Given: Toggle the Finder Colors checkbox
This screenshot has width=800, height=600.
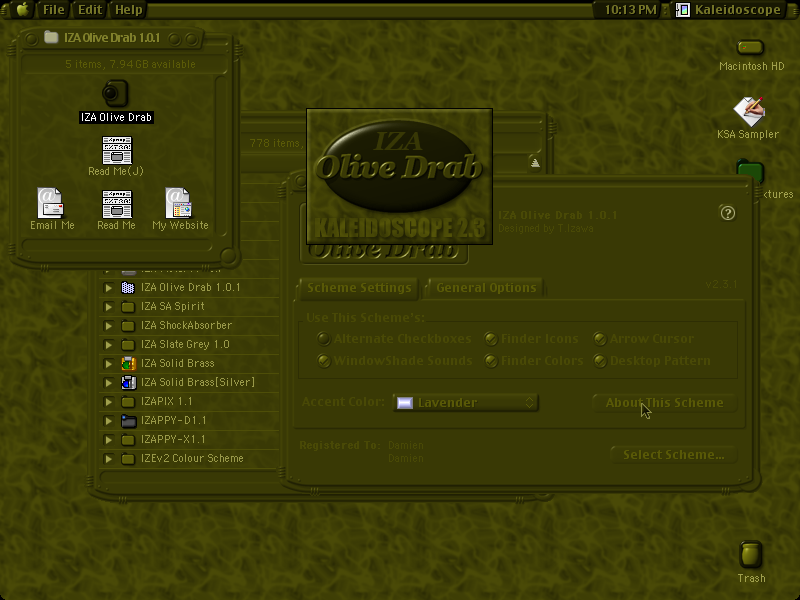Looking at the screenshot, I should pyautogui.click(x=491, y=361).
